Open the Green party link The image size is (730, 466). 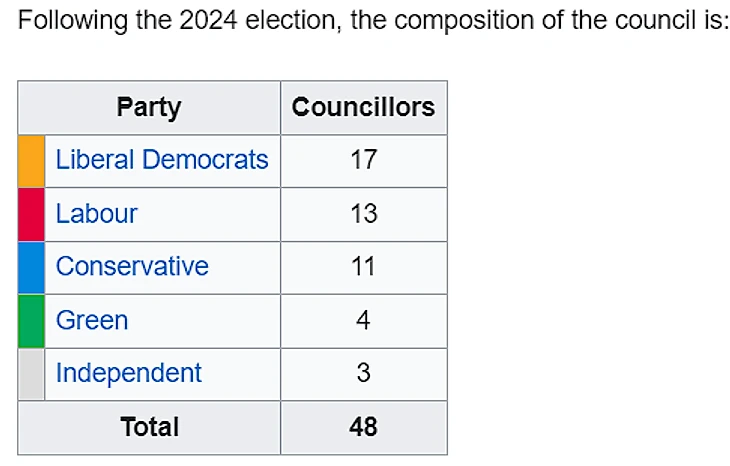(92, 321)
